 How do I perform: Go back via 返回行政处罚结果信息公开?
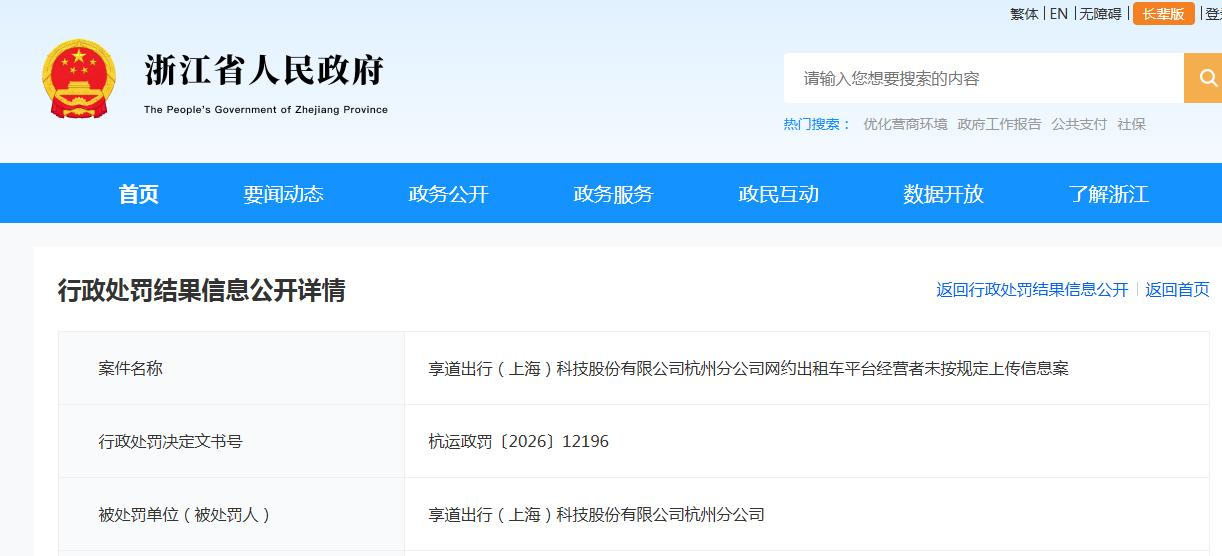1032,290
